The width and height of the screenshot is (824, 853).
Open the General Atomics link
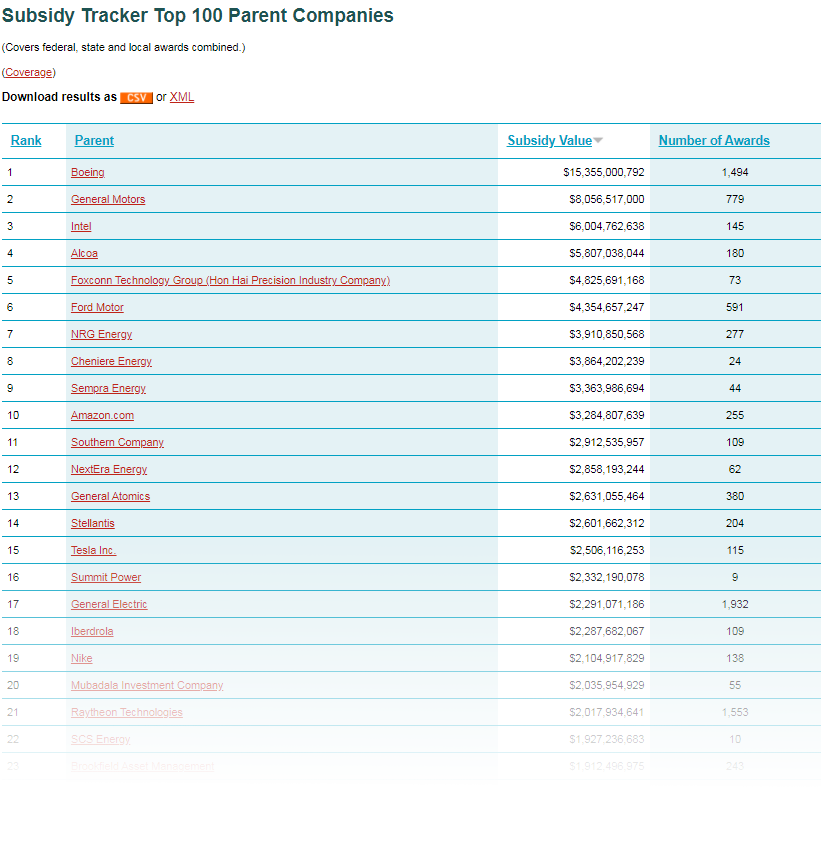(110, 496)
